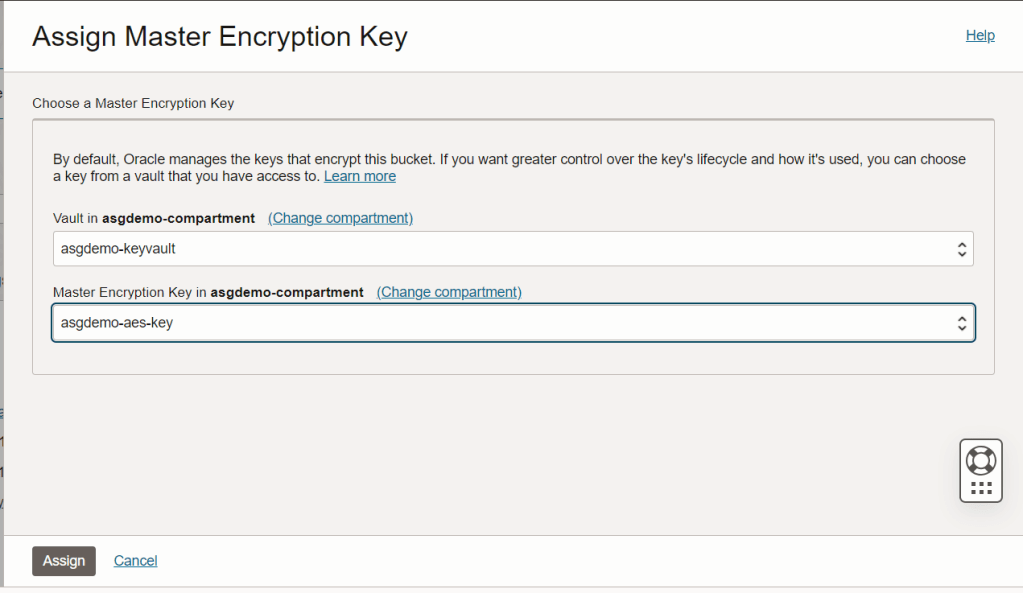Click the bold asgdemo-compartment text beside Vault
The image size is (1023, 593).
point(178,218)
